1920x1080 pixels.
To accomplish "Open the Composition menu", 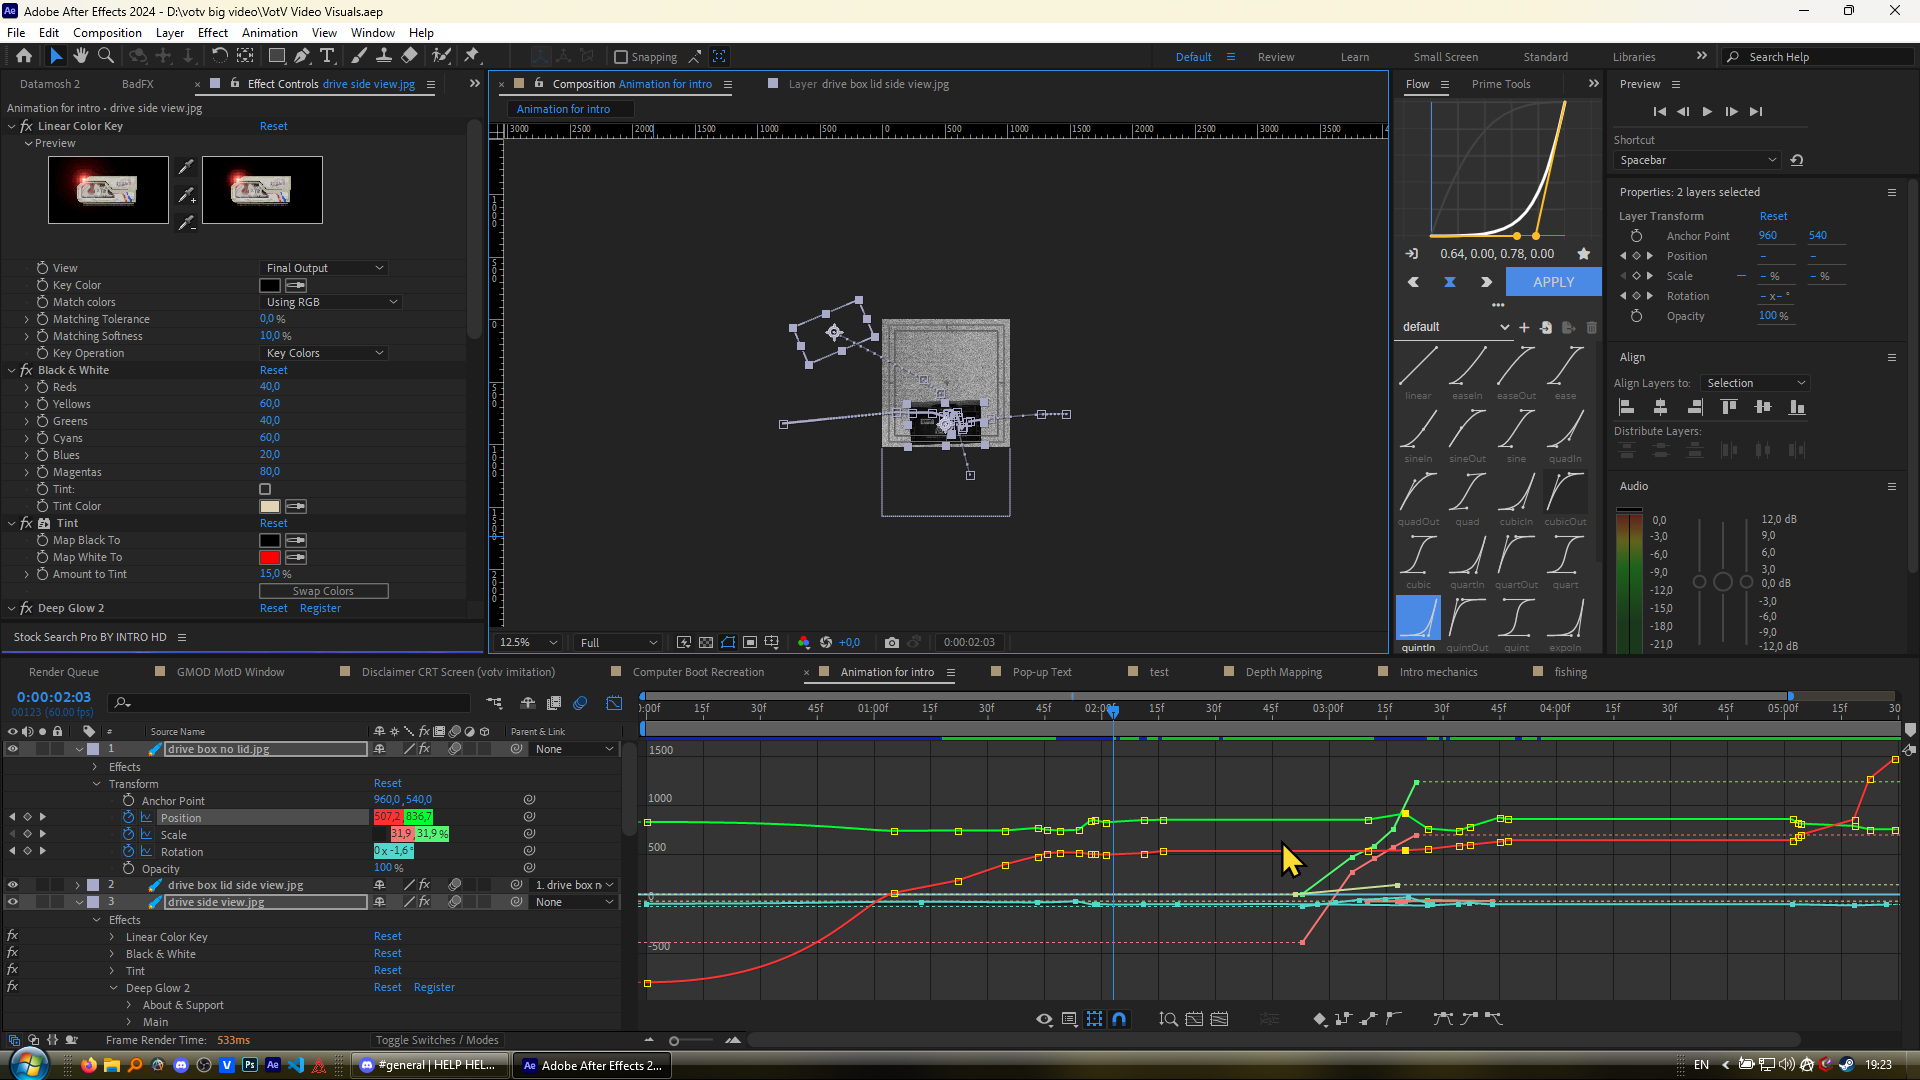I will click(107, 32).
